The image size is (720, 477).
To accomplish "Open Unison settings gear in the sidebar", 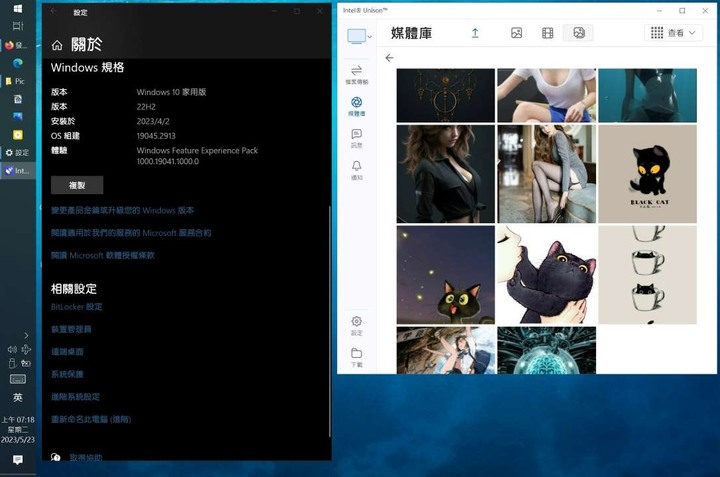I will 356,325.
